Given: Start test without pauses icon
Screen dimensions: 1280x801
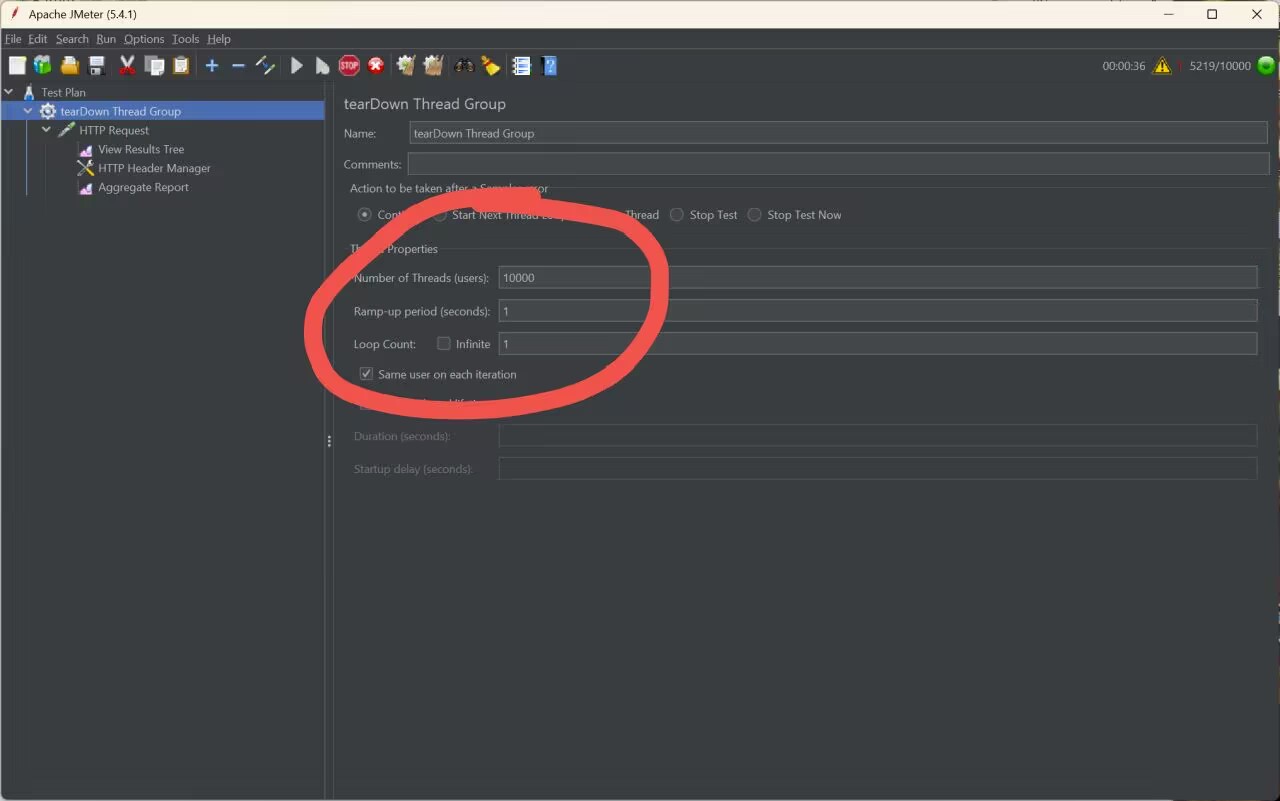Looking at the screenshot, I should [322, 66].
